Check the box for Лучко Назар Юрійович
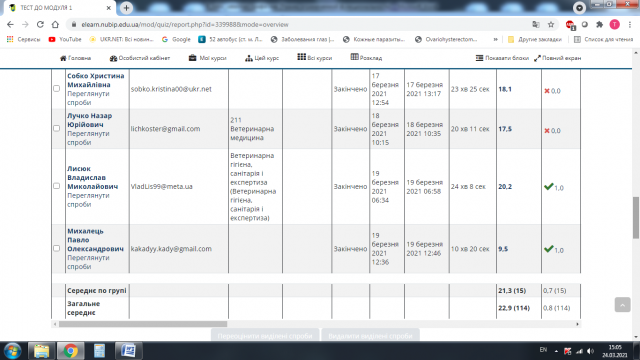Image resolution: width=640 pixels, height=360 pixels. coord(57,128)
